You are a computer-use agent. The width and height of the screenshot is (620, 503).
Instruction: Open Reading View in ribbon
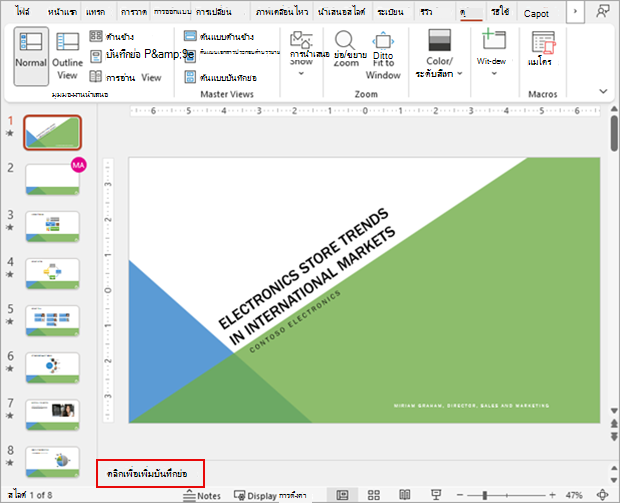tap(126, 77)
